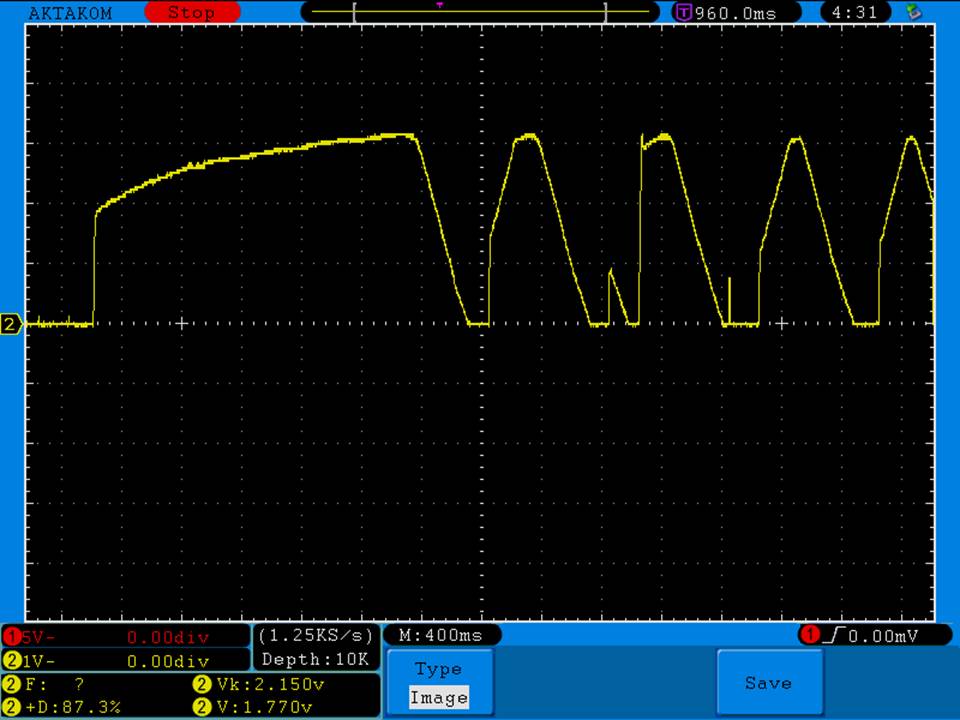The width and height of the screenshot is (960, 720).
Task: Click the Vk 2.150v measurement
Action: (258, 685)
